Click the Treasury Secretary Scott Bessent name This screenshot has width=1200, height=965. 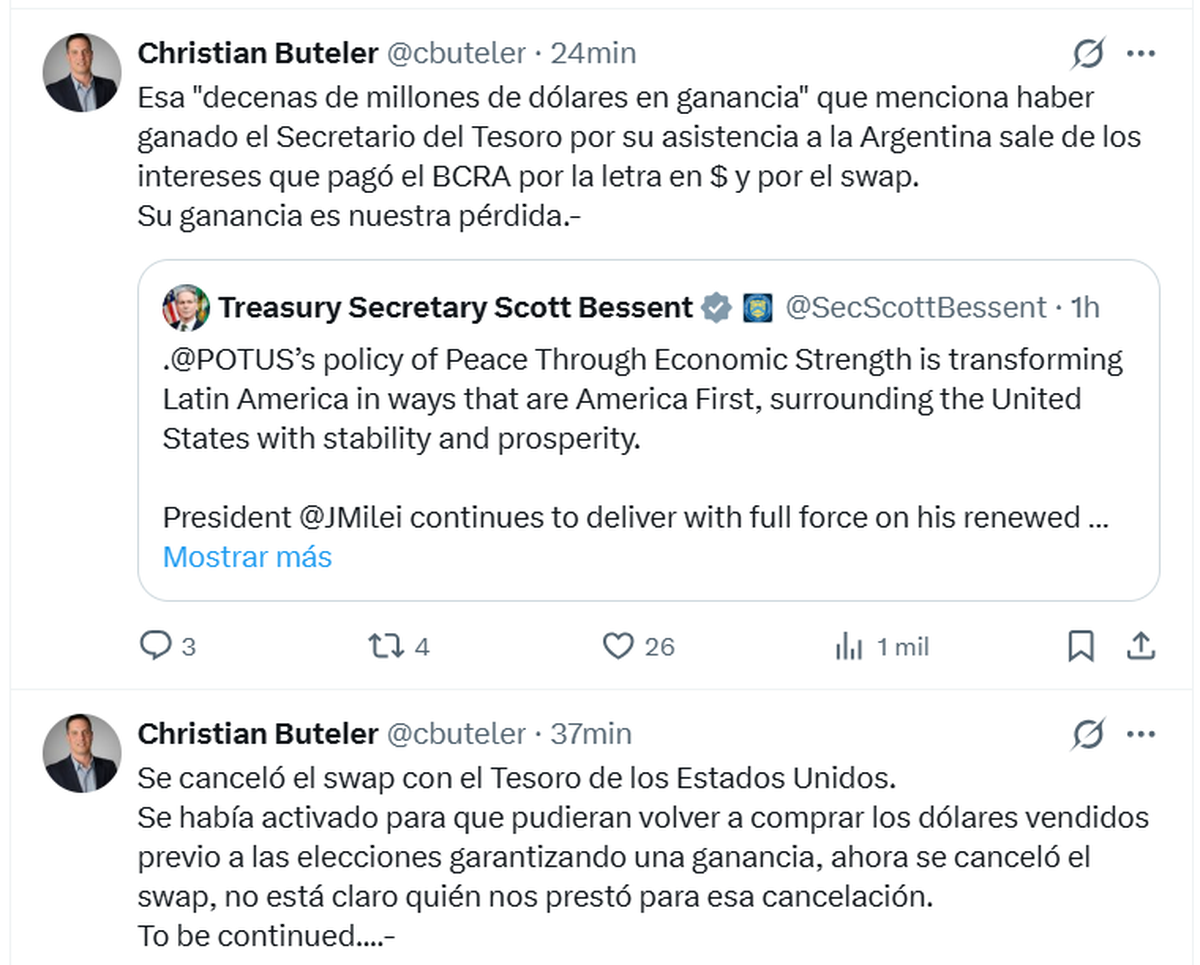click(x=455, y=307)
